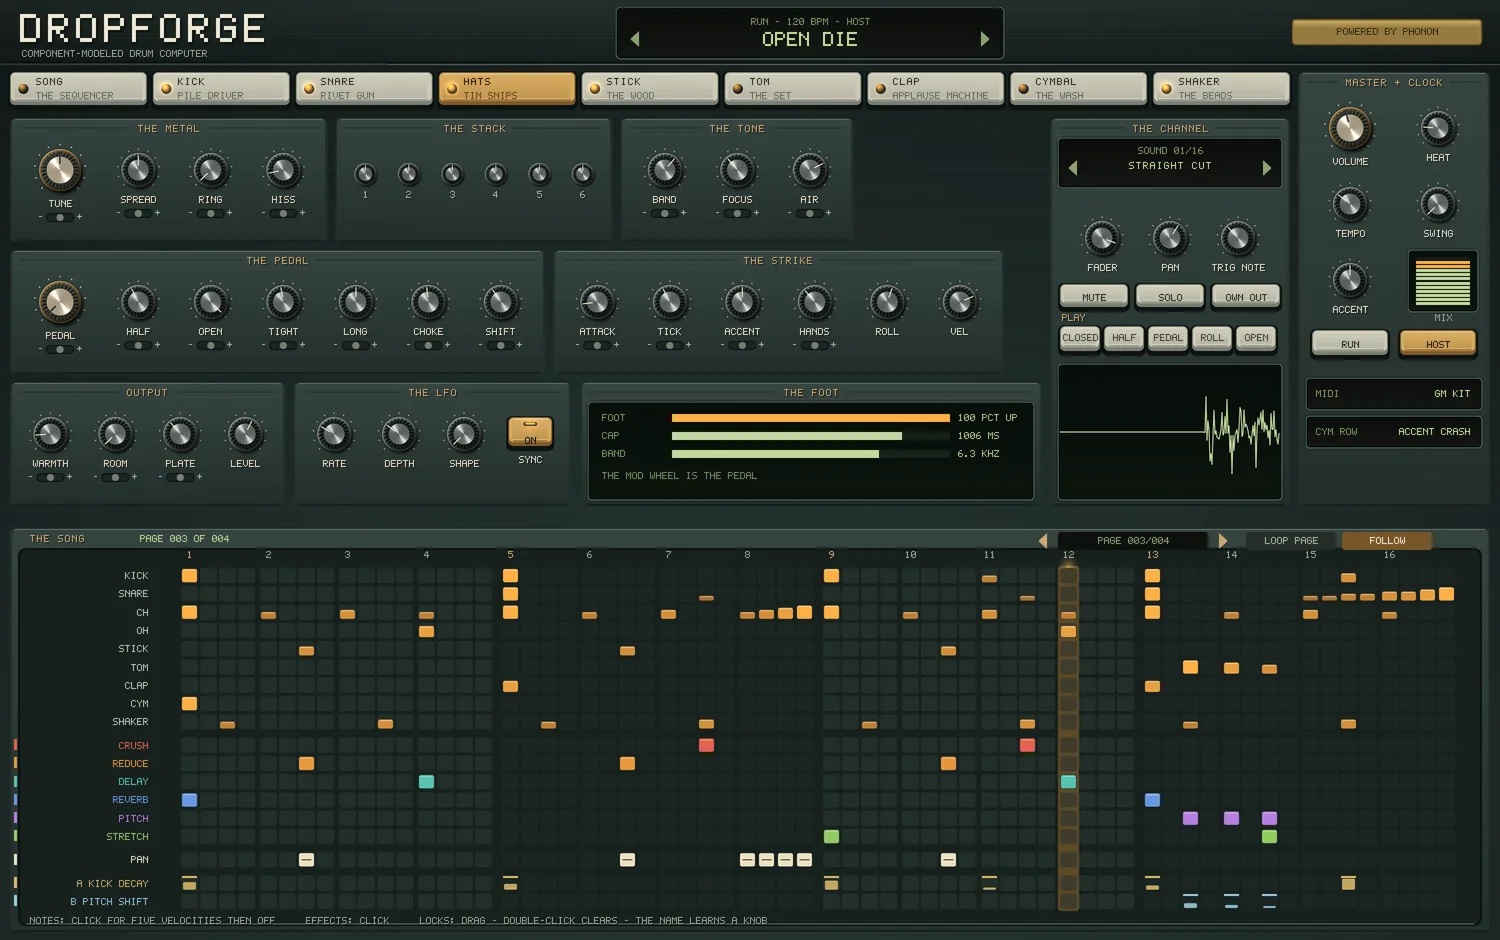
Task: Click the LEVEL knob in Output
Action: coord(245,435)
